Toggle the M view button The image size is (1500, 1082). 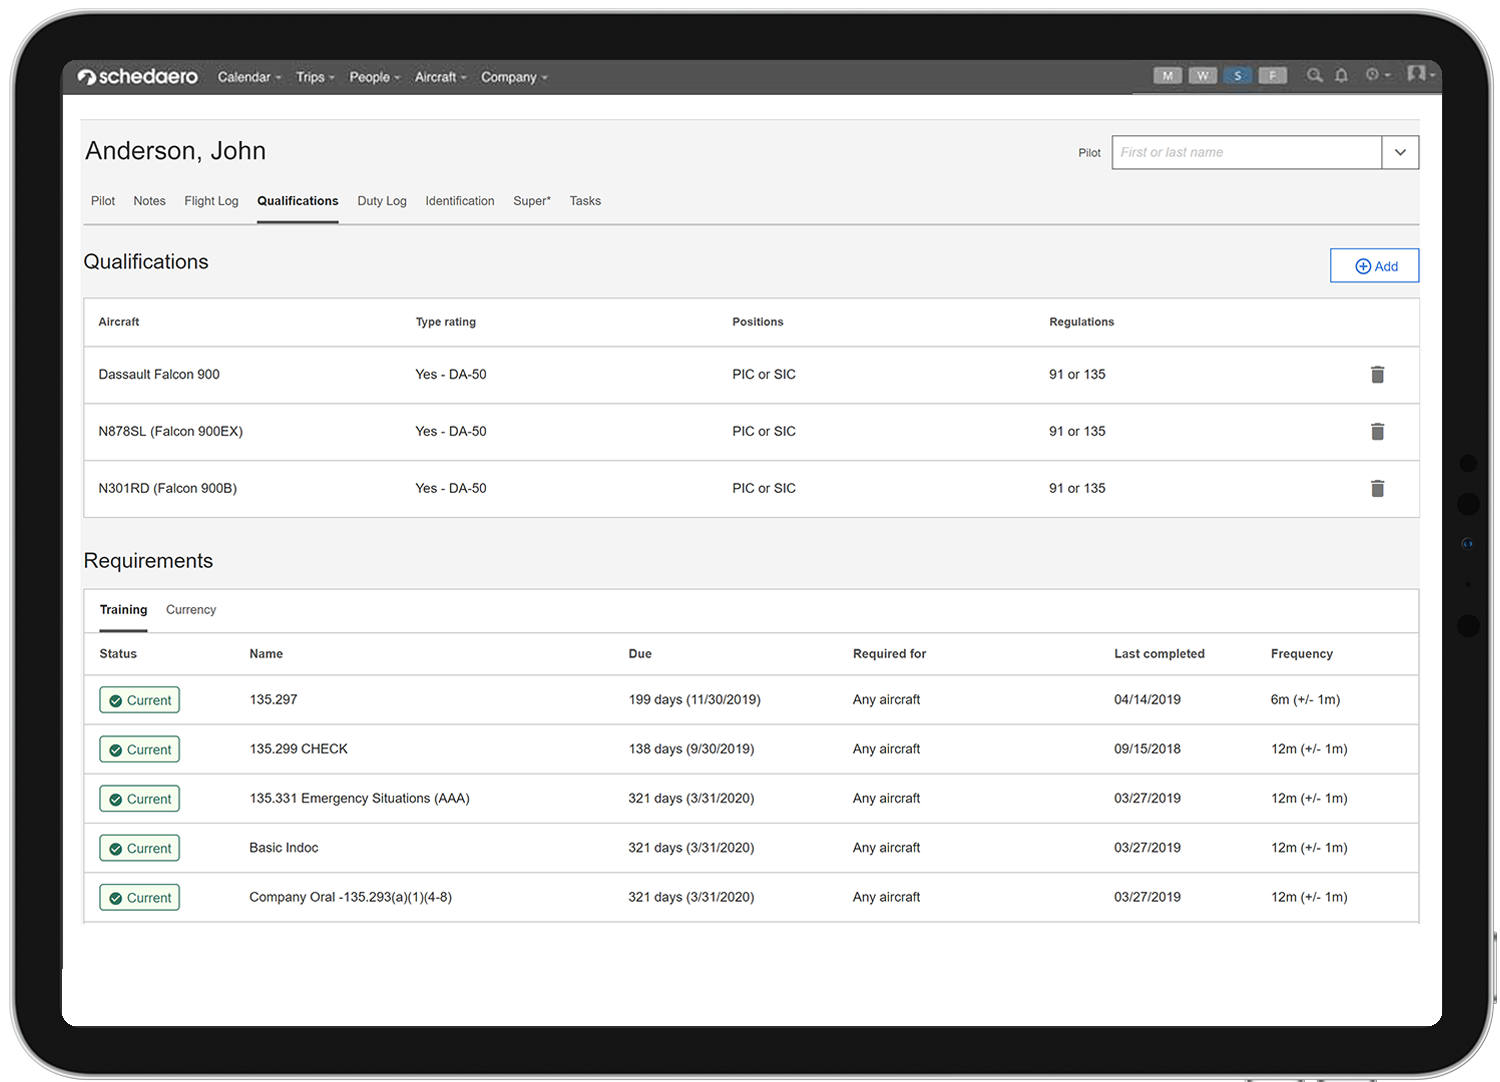click(x=1167, y=76)
